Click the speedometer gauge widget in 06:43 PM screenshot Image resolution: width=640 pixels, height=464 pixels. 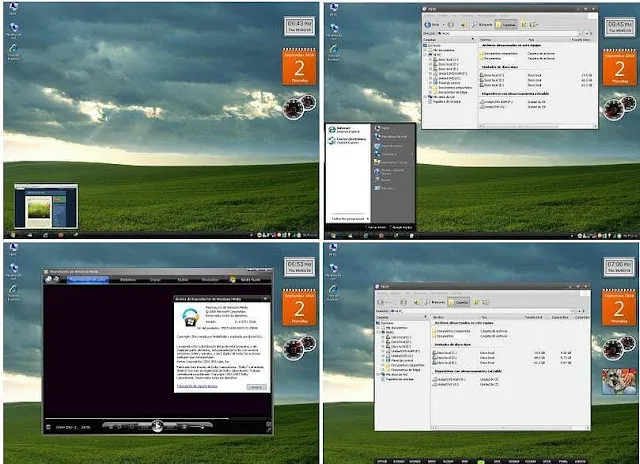(x=299, y=107)
